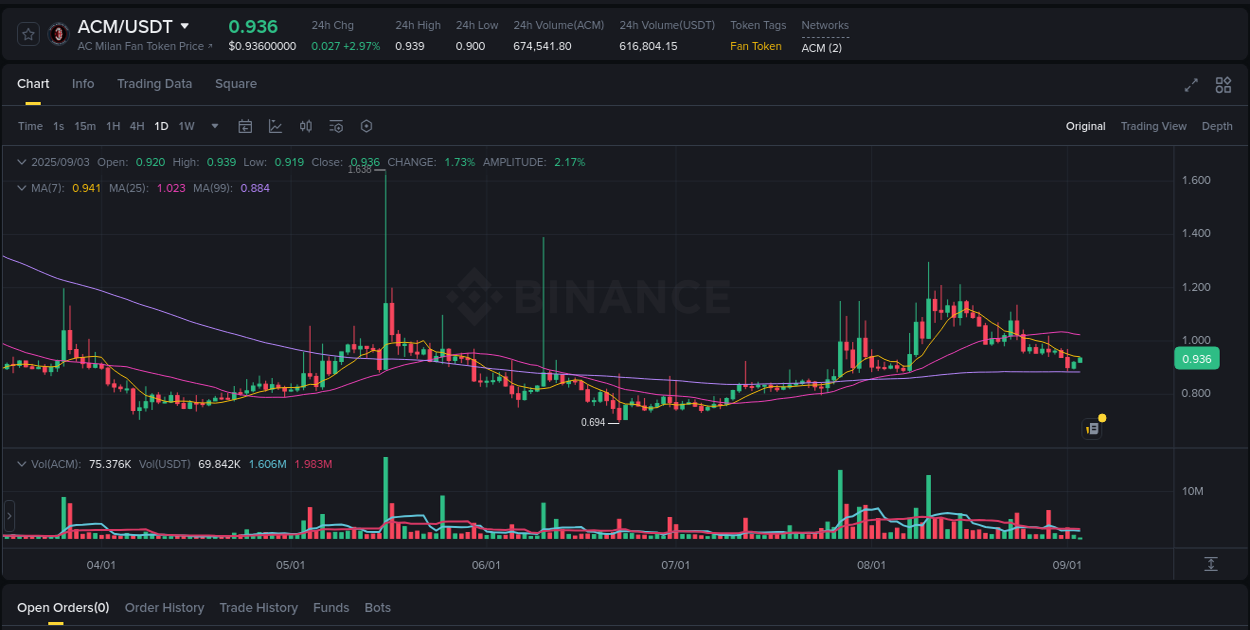Click the favorite star icon
1250x630 pixels.
pyautogui.click(x=28, y=33)
